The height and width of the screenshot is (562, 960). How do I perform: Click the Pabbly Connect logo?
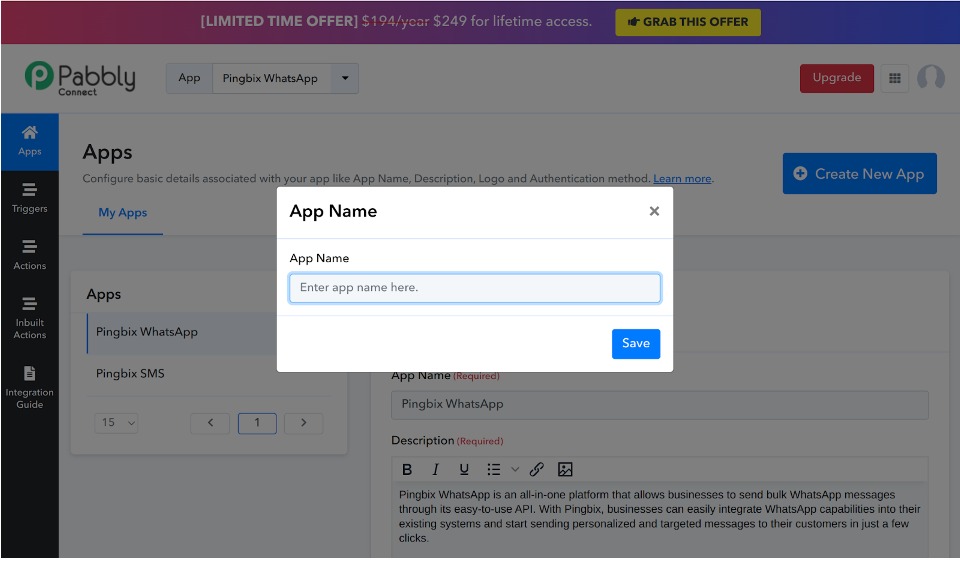pos(80,78)
